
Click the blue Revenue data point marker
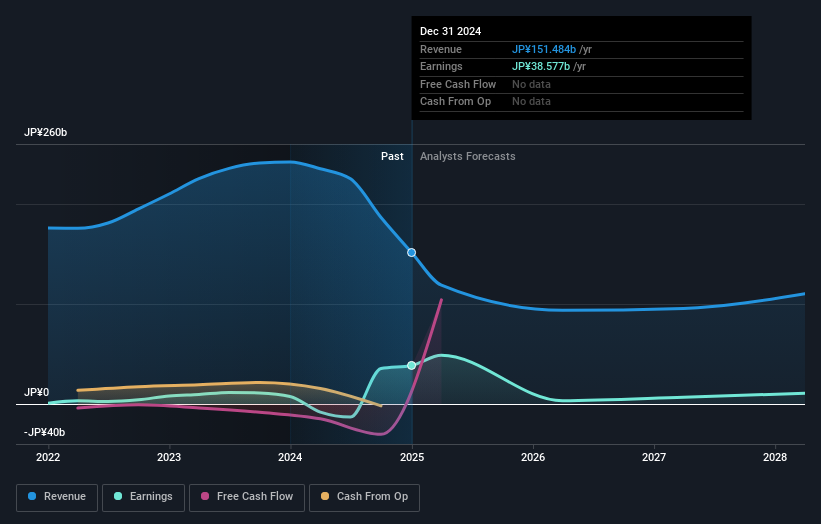412,252
